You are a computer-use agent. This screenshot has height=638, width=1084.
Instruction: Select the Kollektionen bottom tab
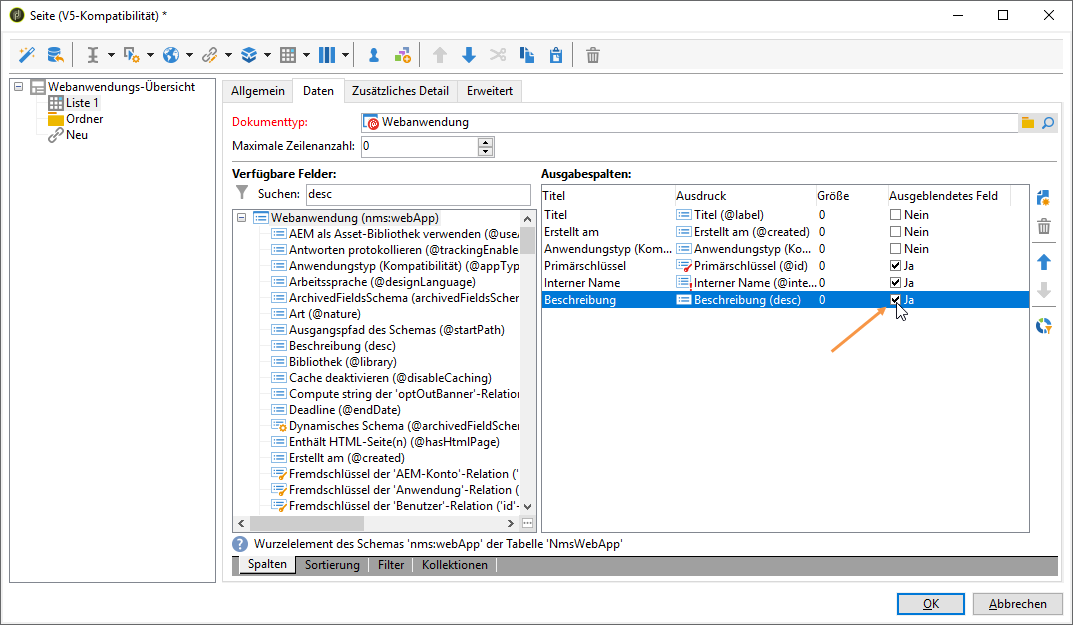click(x=454, y=565)
